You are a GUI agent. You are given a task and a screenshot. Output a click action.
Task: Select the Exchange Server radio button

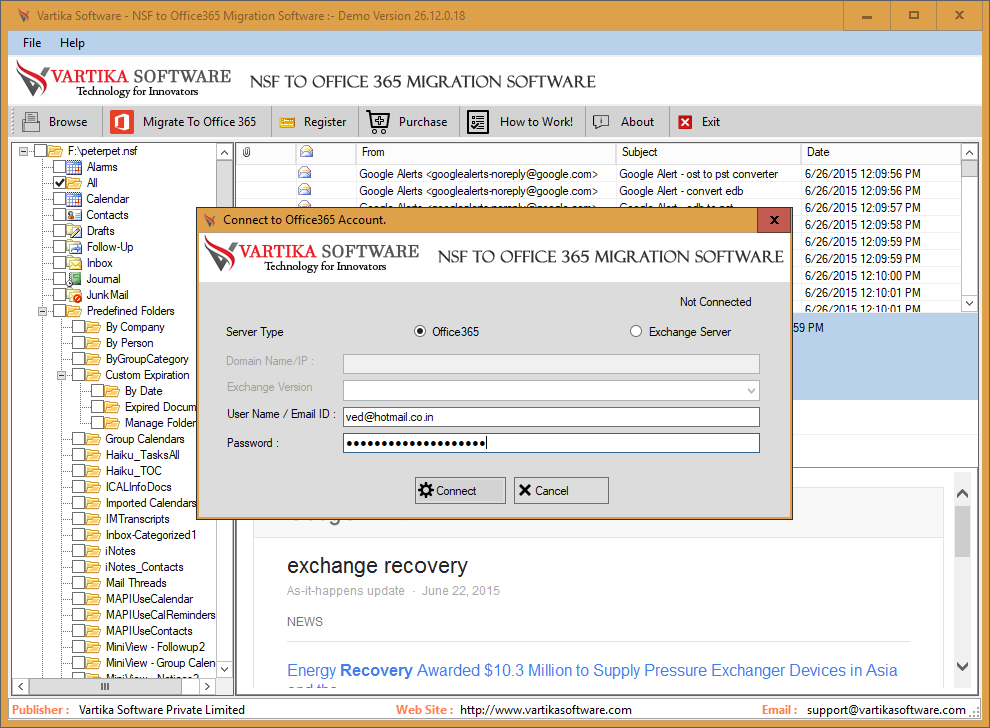[636, 331]
